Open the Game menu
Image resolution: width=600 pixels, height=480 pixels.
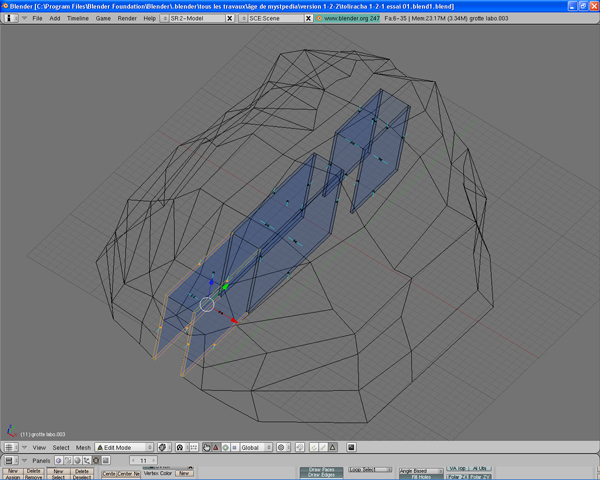tap(103, 18)
